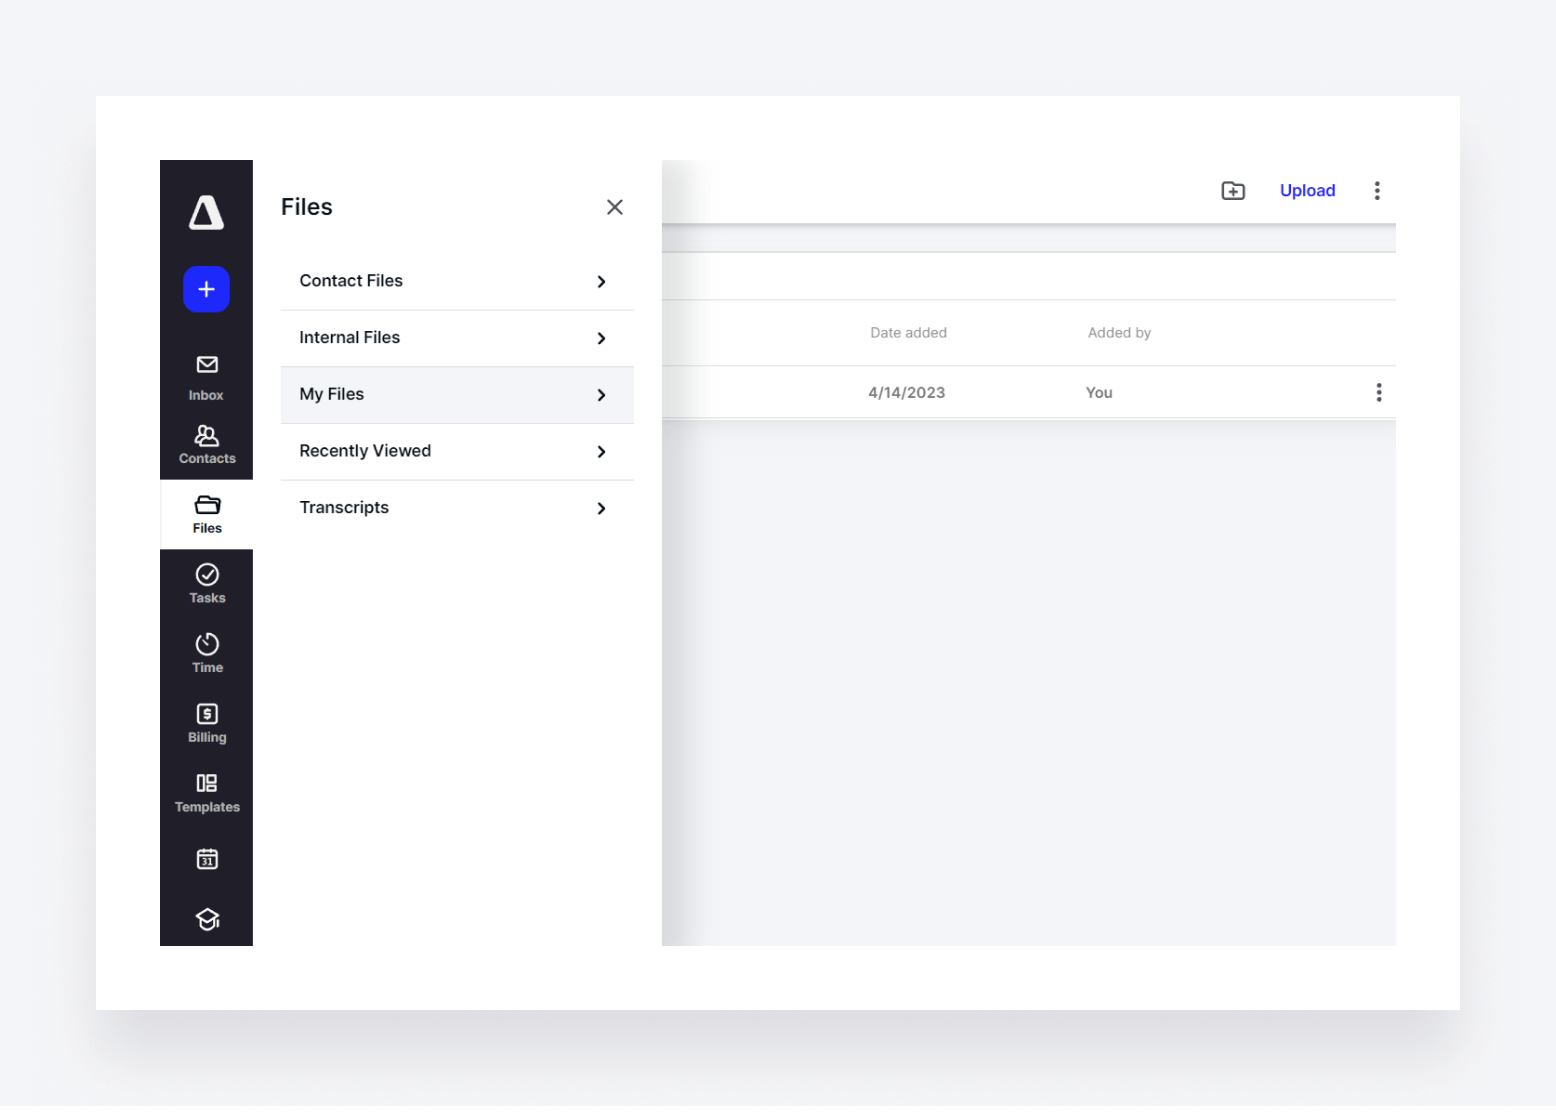
Task: Open the calendar icon in sidebar
Action: 206,859
